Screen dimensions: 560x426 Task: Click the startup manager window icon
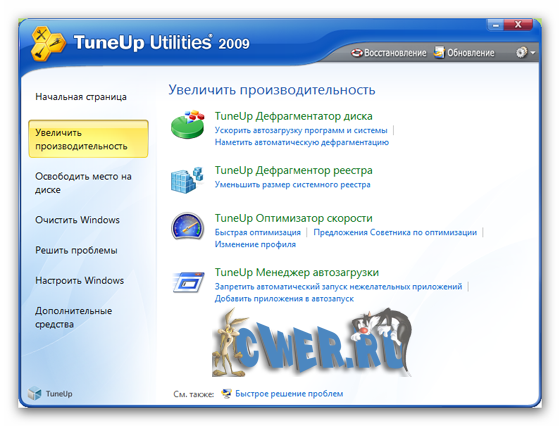click(188, 282)
